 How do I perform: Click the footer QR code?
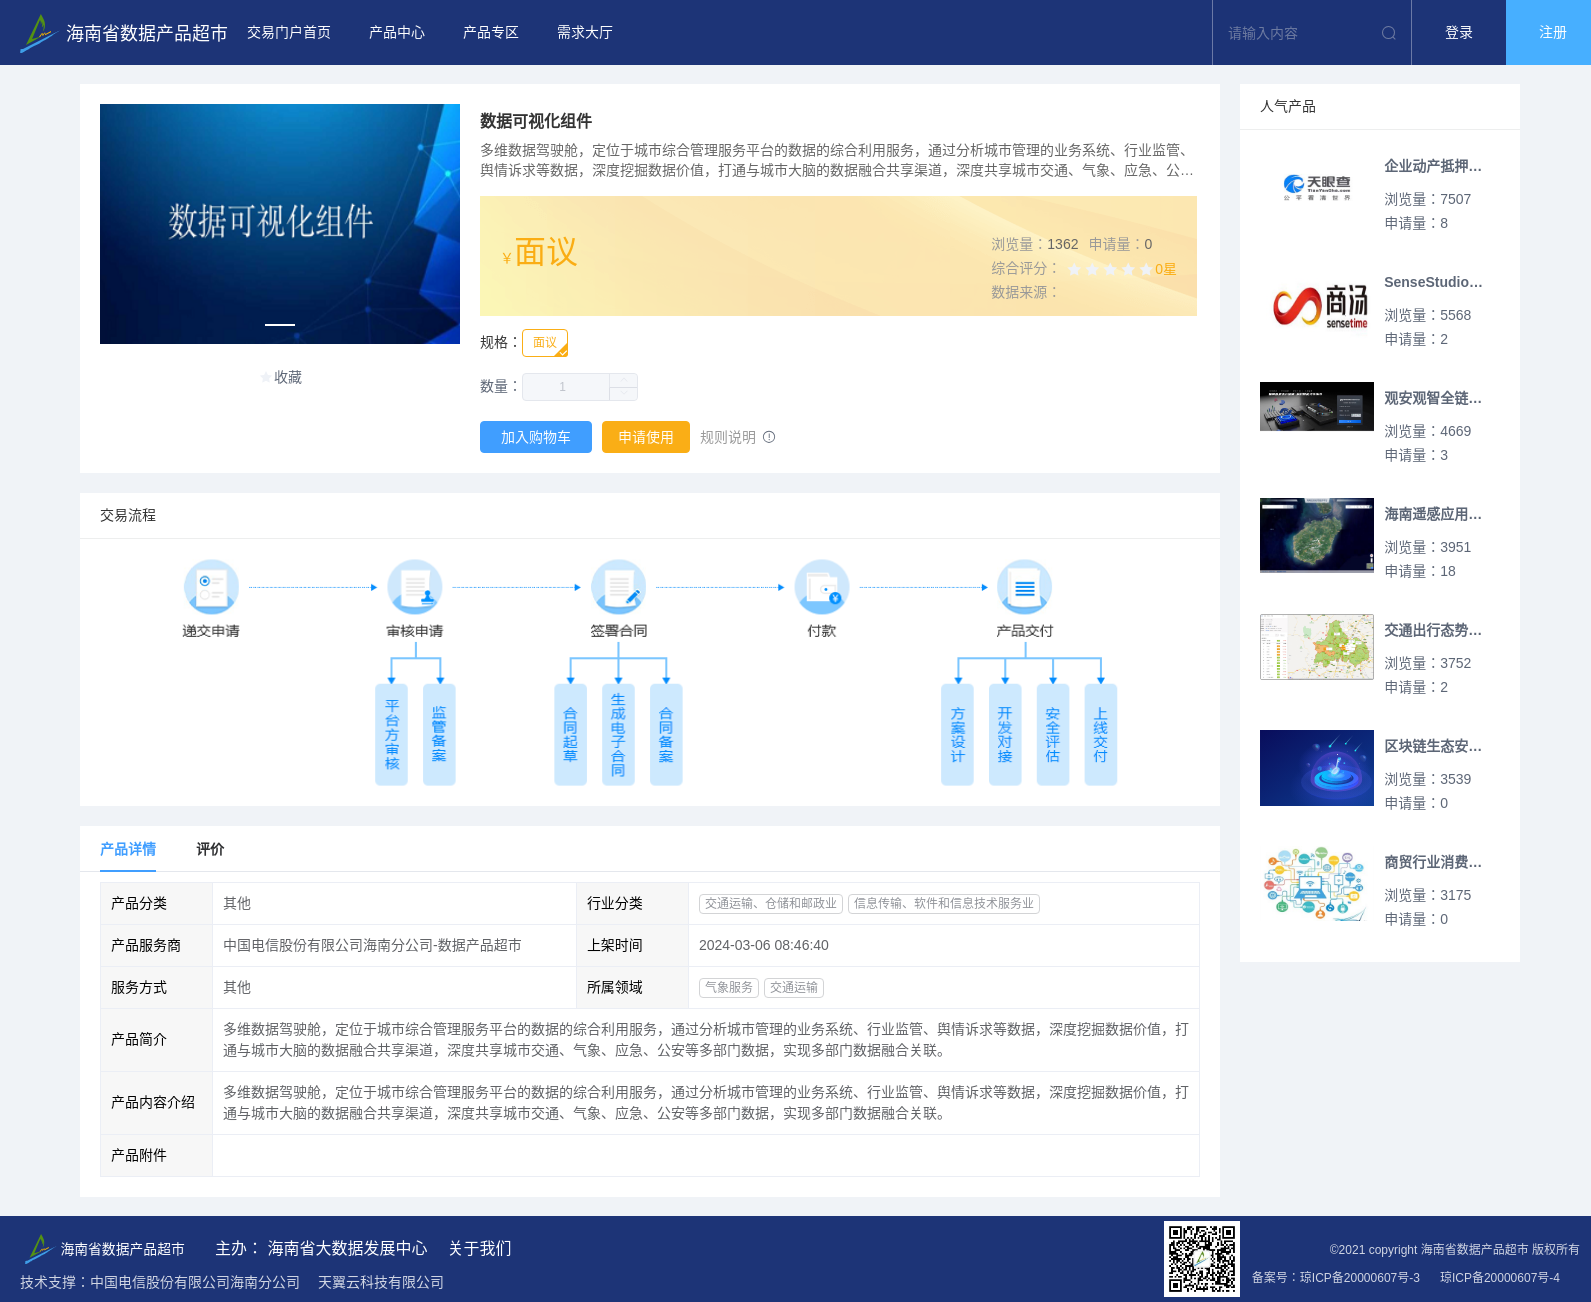point(1202,1259)
